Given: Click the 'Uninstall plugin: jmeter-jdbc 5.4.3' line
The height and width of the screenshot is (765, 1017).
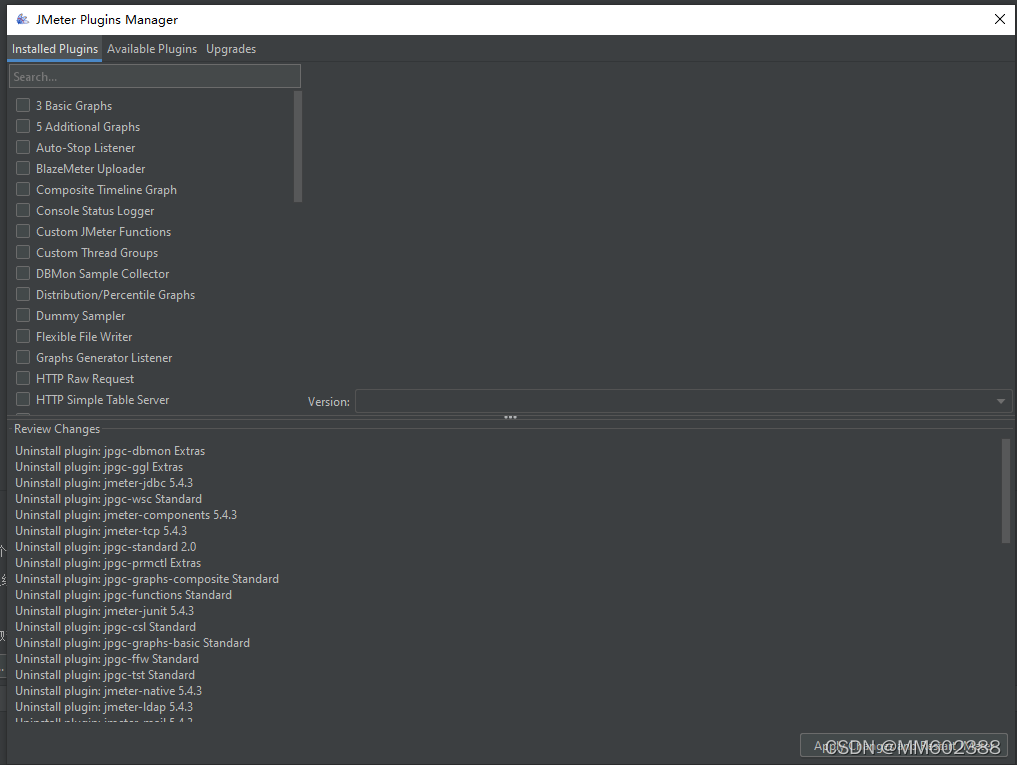Looking at the screenshot, I should (x=104, y=483).
